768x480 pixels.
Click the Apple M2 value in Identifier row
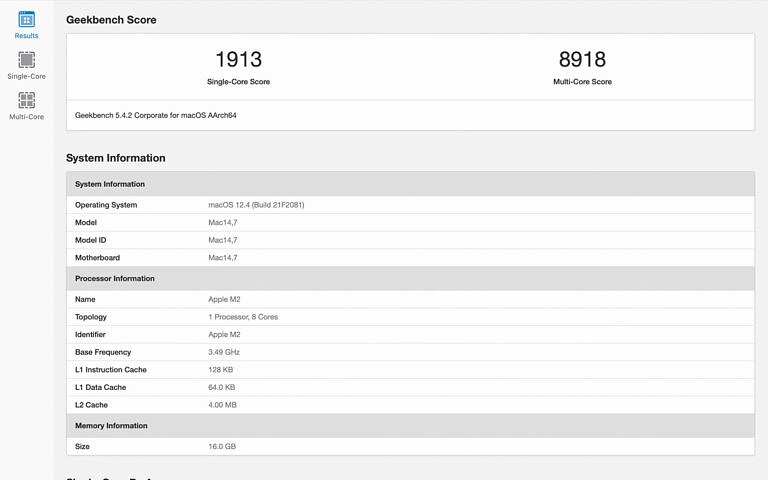(224, 335)
